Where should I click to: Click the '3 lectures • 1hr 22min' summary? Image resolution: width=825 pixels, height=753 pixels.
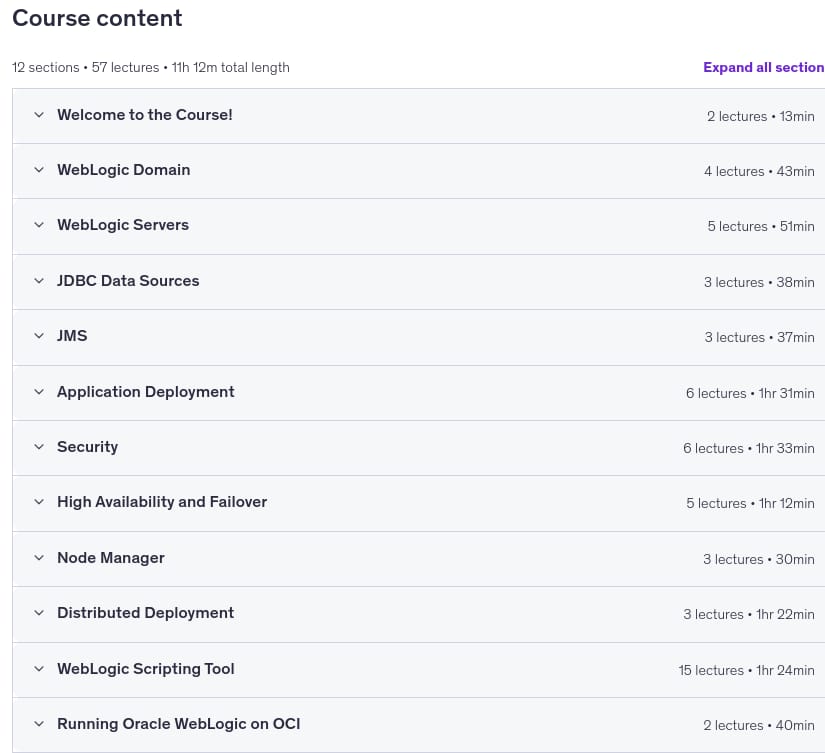pyautogui.click(x=748, y=614)
